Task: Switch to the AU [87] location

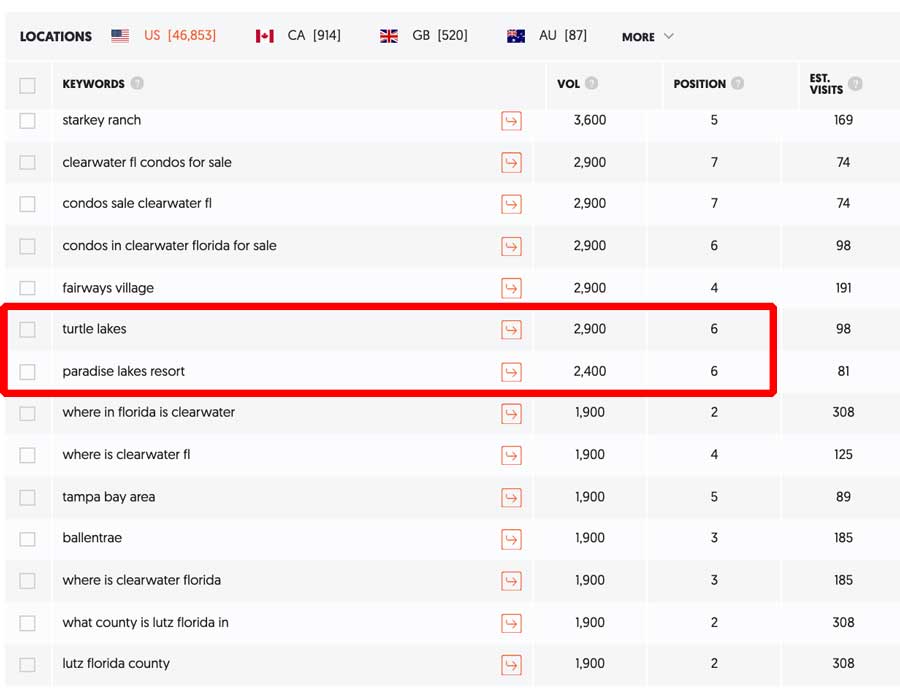Action: [x=562, y=36]
